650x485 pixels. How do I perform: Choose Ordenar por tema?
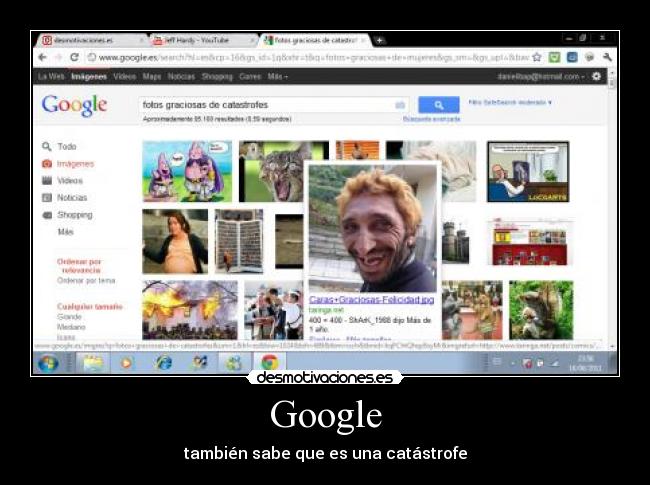(x=86, y=281)
